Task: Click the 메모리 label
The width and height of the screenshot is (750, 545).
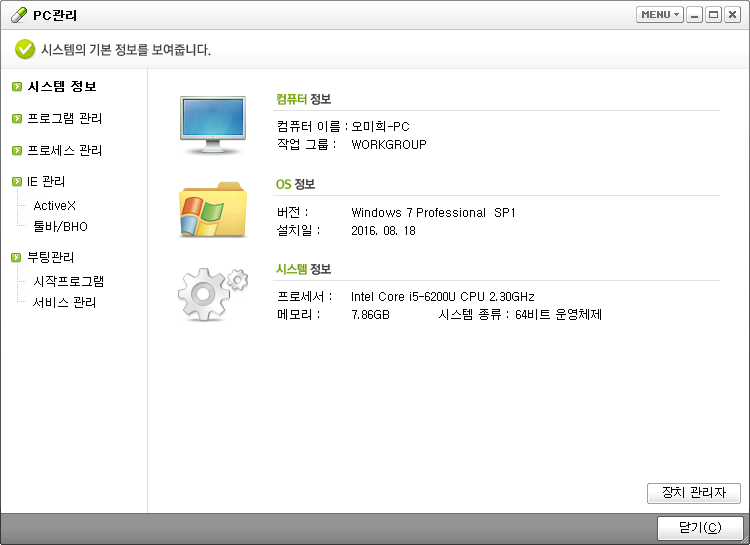Action: pos(298,314)
